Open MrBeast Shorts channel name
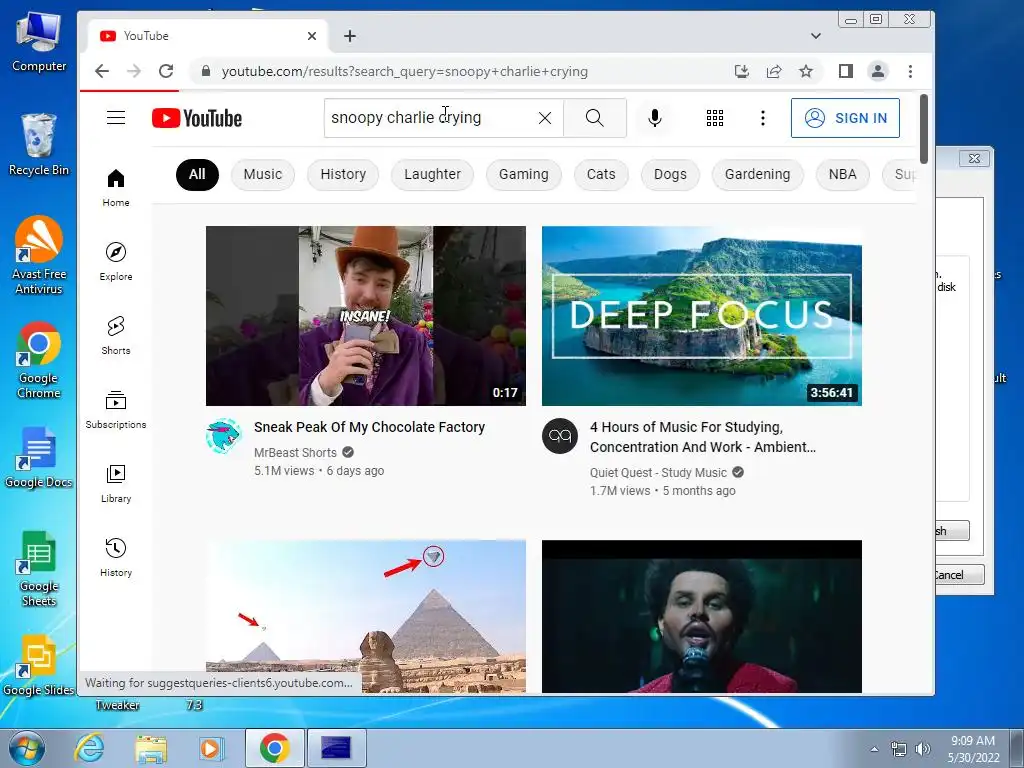1024x768 pixels. tap(295, 453)
